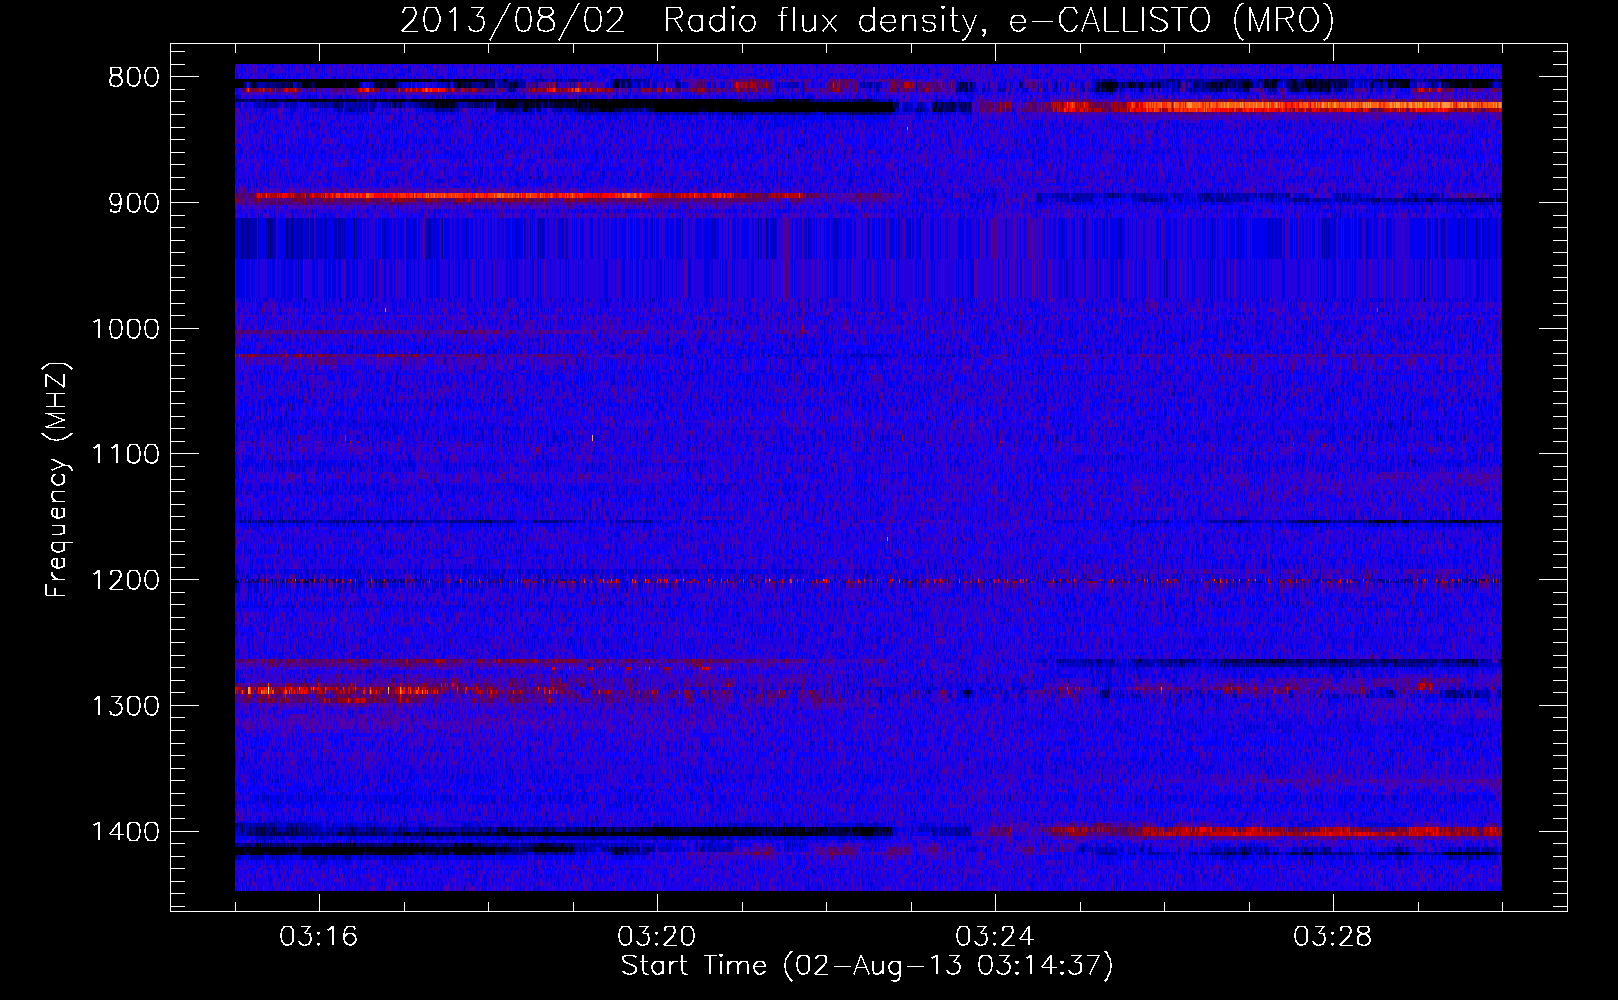Click the 800 frequency tick label
The image size is (1618, 1000).
pyautogui.click(x=134, y=78)
